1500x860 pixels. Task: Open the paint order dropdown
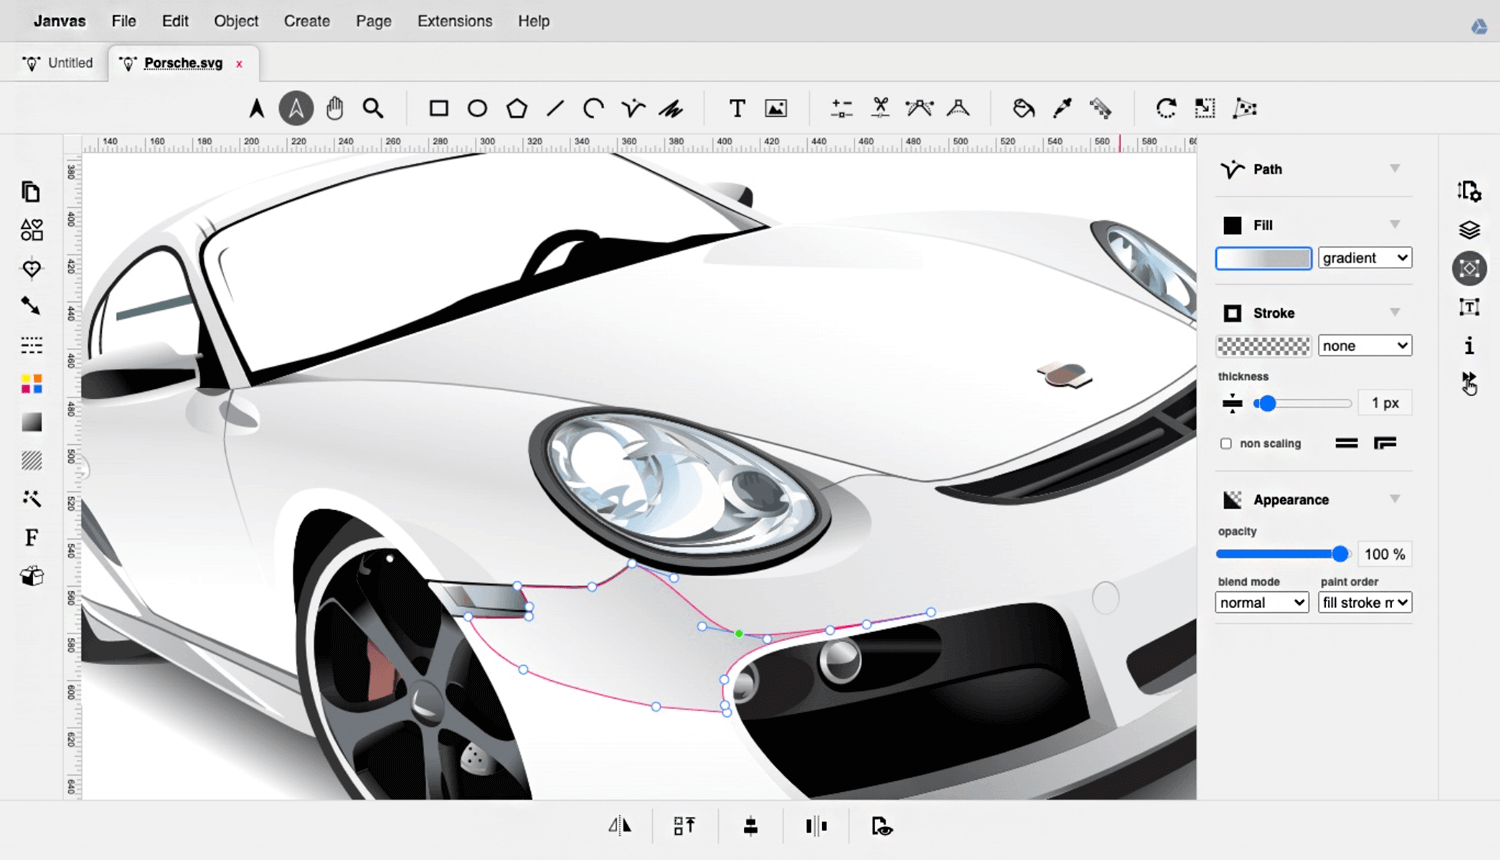[1365, 603]
